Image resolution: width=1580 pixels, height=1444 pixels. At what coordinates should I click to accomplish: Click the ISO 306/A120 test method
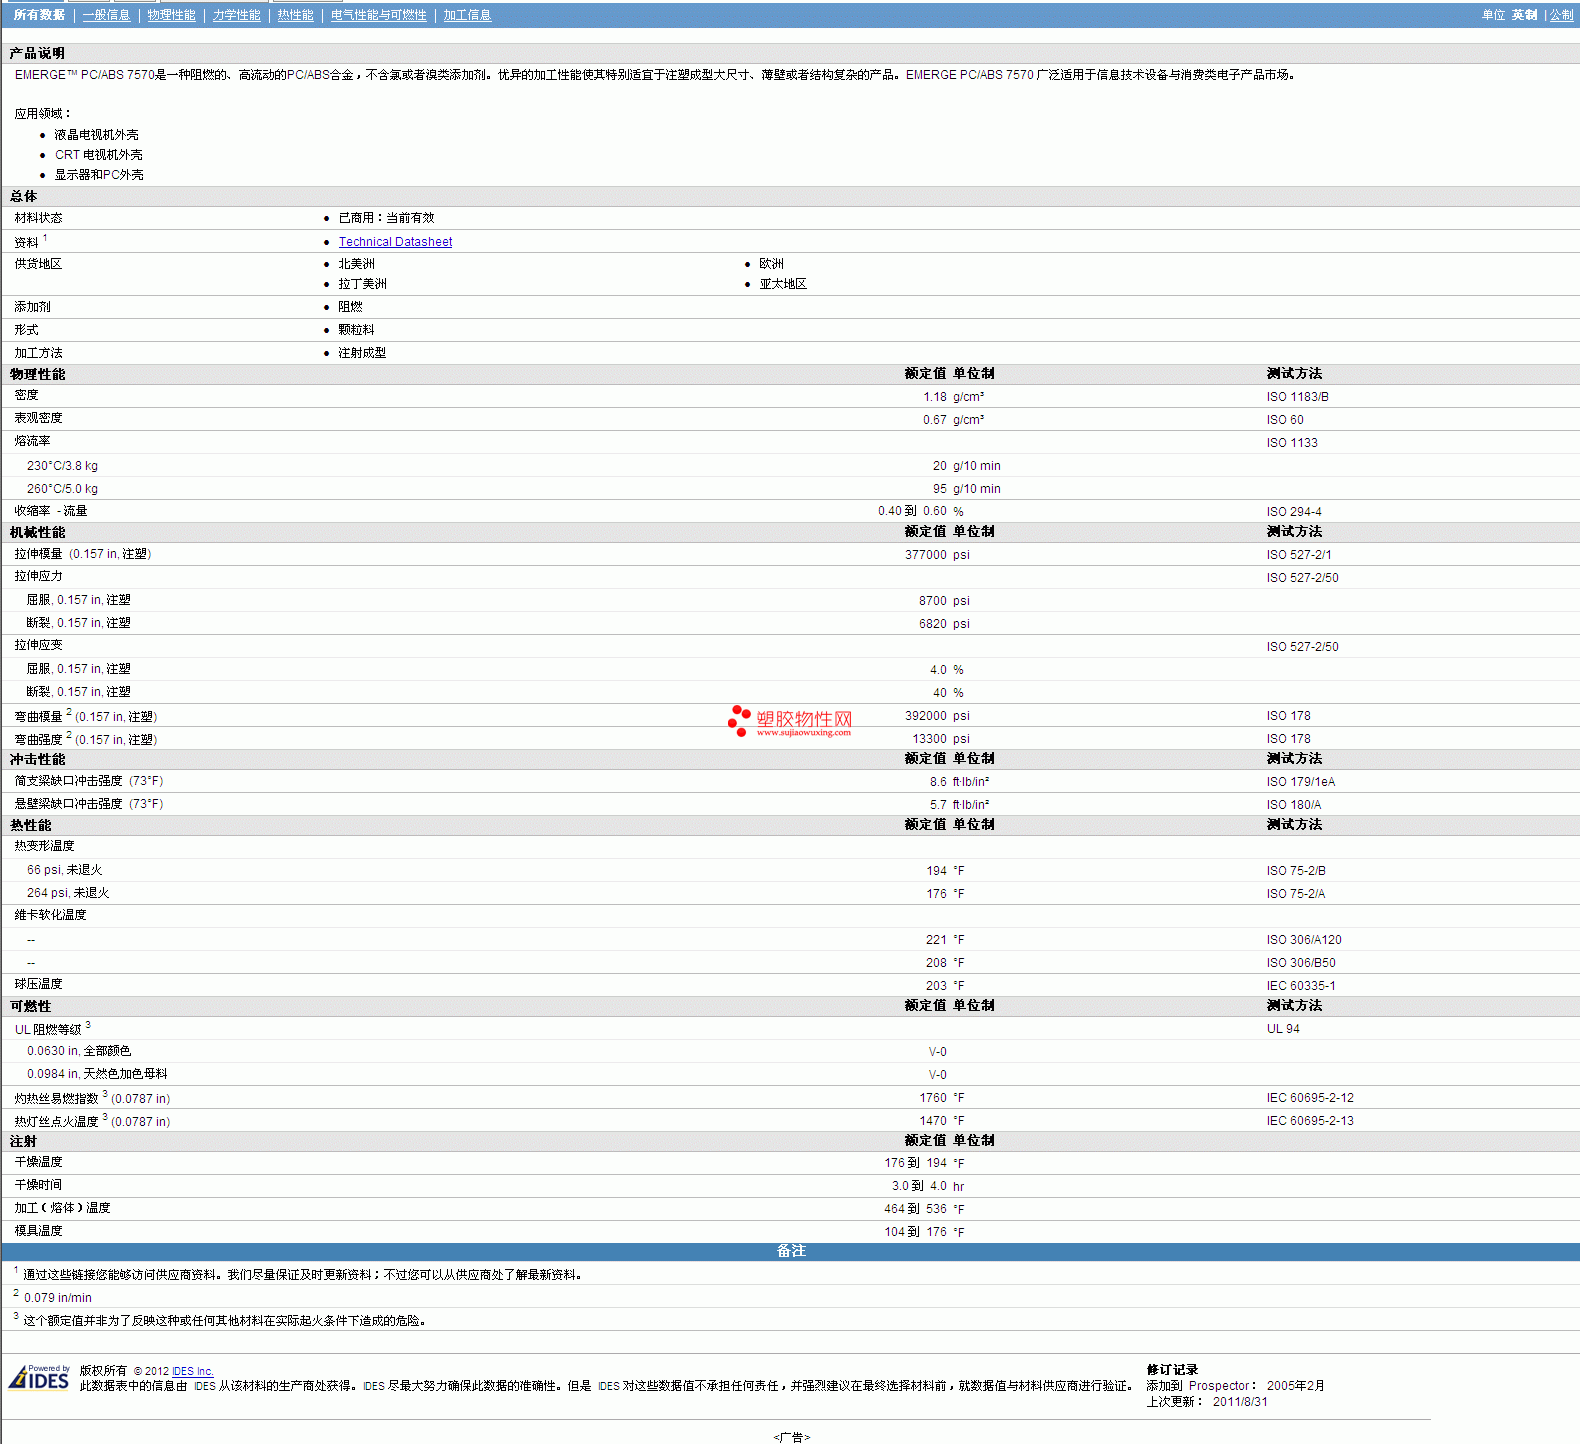1304,940
